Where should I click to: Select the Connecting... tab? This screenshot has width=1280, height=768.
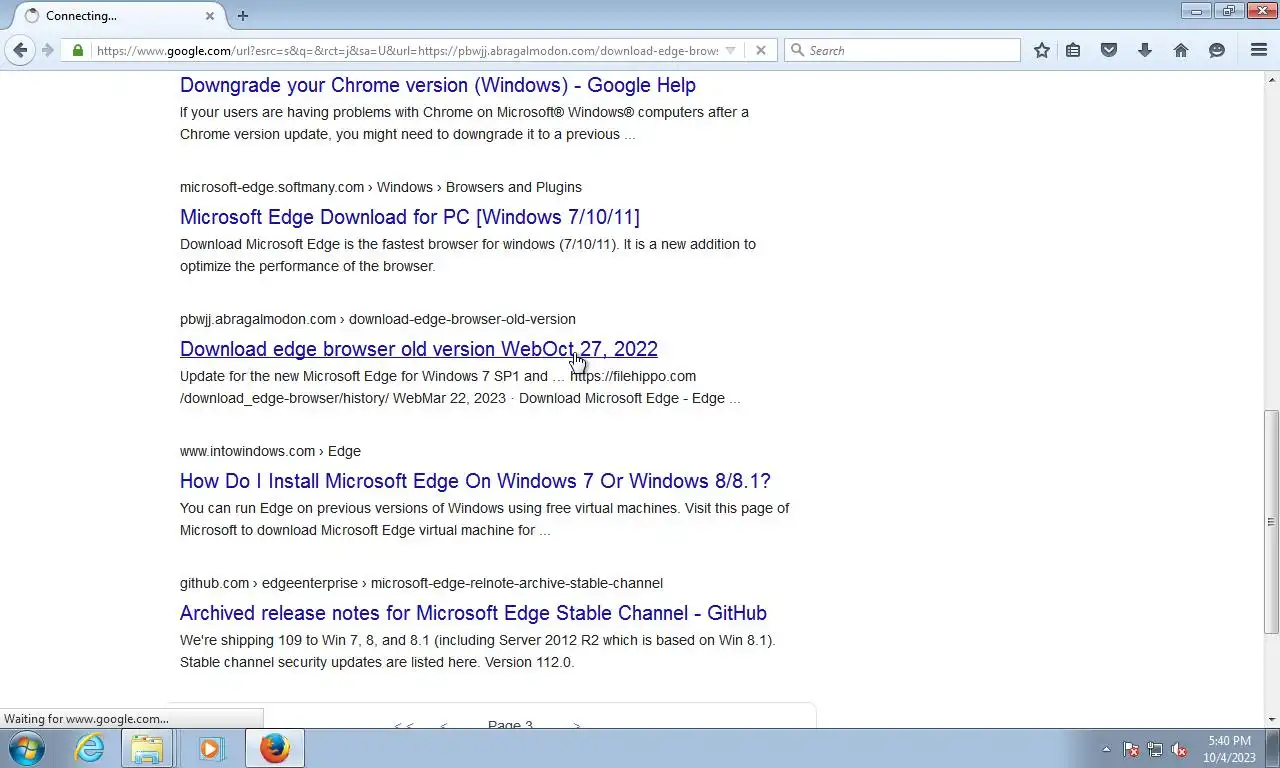[x=116, y=16]
